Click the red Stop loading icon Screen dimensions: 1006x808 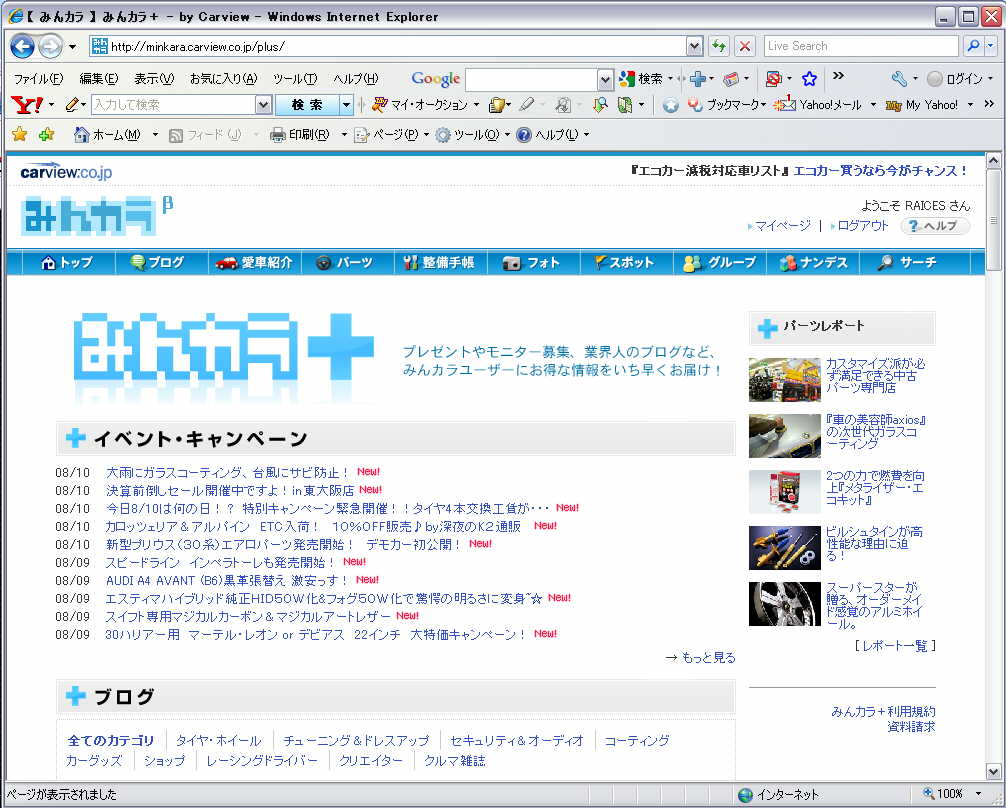pos(744,46)
